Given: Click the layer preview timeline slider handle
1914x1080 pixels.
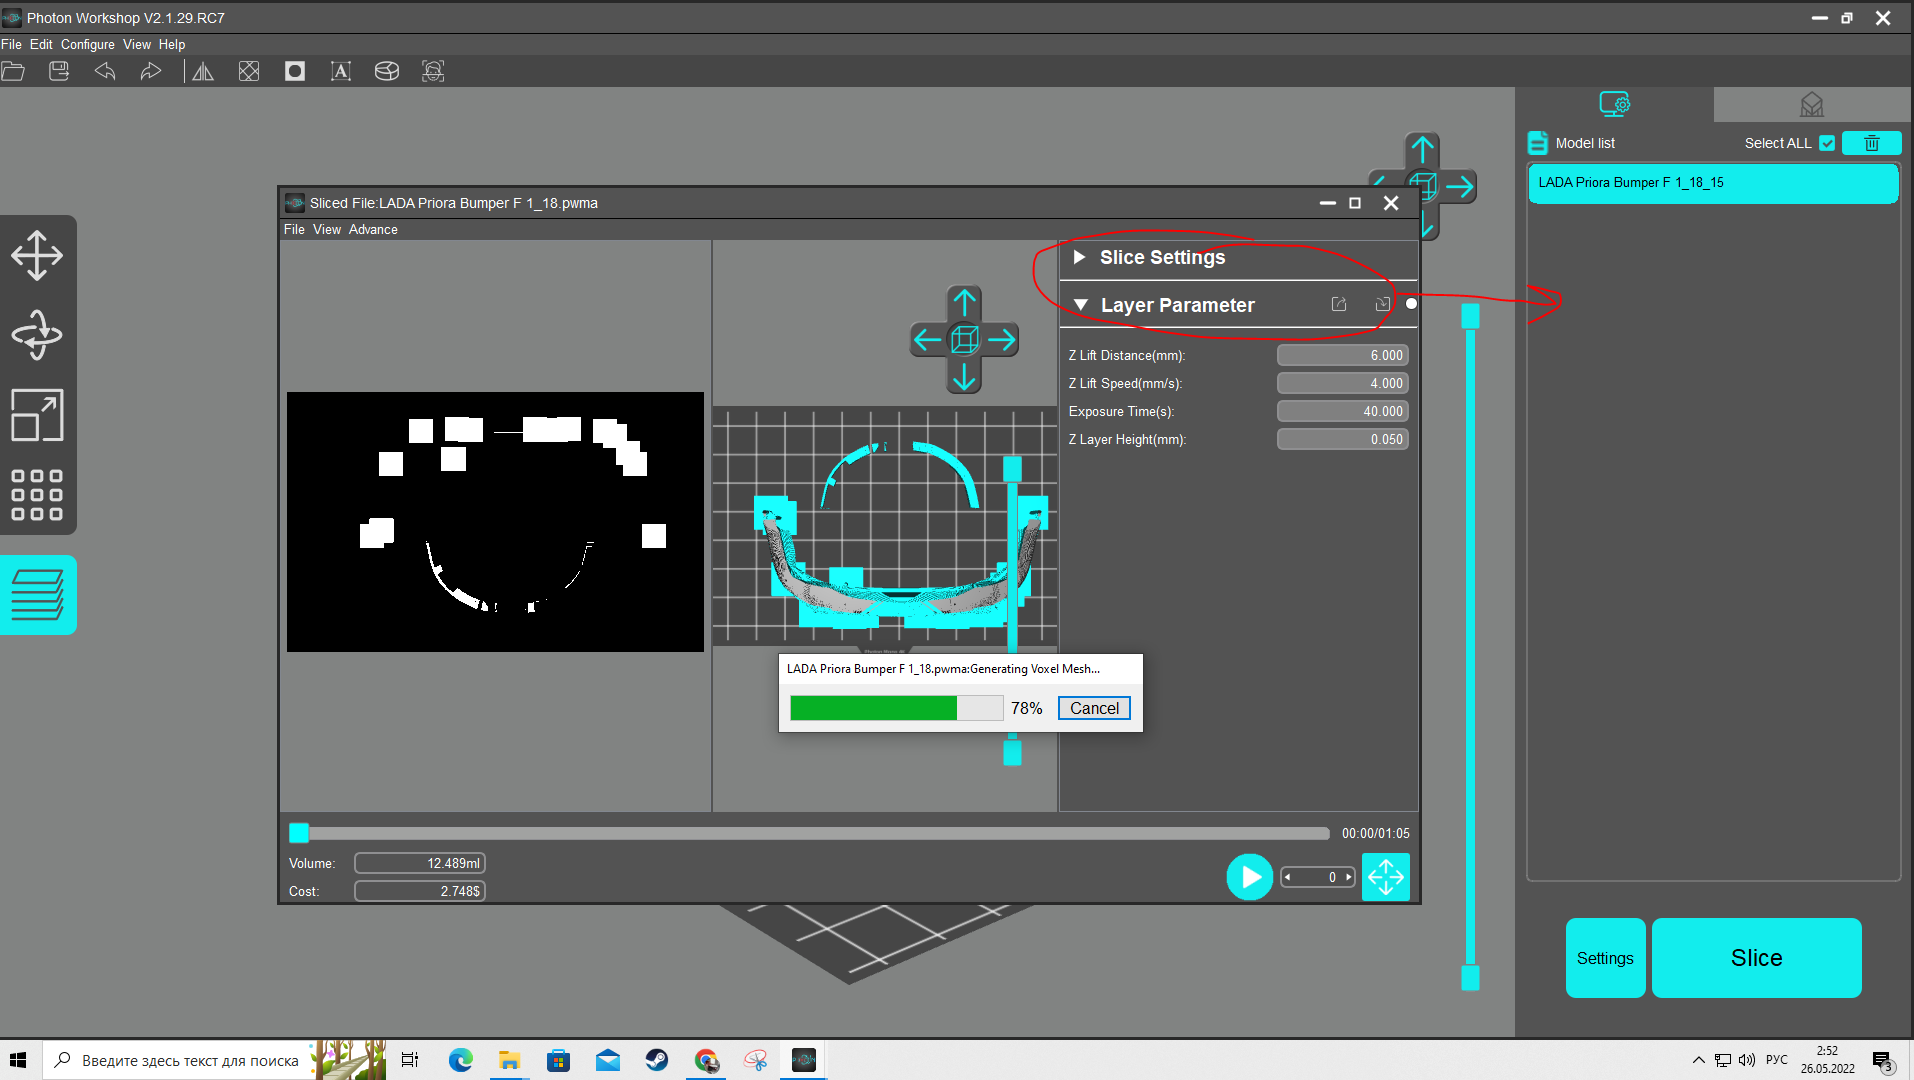Looking at the screenshot, I should click(299, 833).
